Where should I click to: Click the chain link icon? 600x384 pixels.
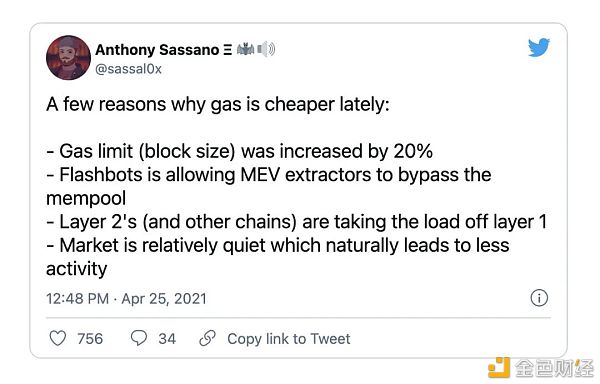tap(208, 338)
